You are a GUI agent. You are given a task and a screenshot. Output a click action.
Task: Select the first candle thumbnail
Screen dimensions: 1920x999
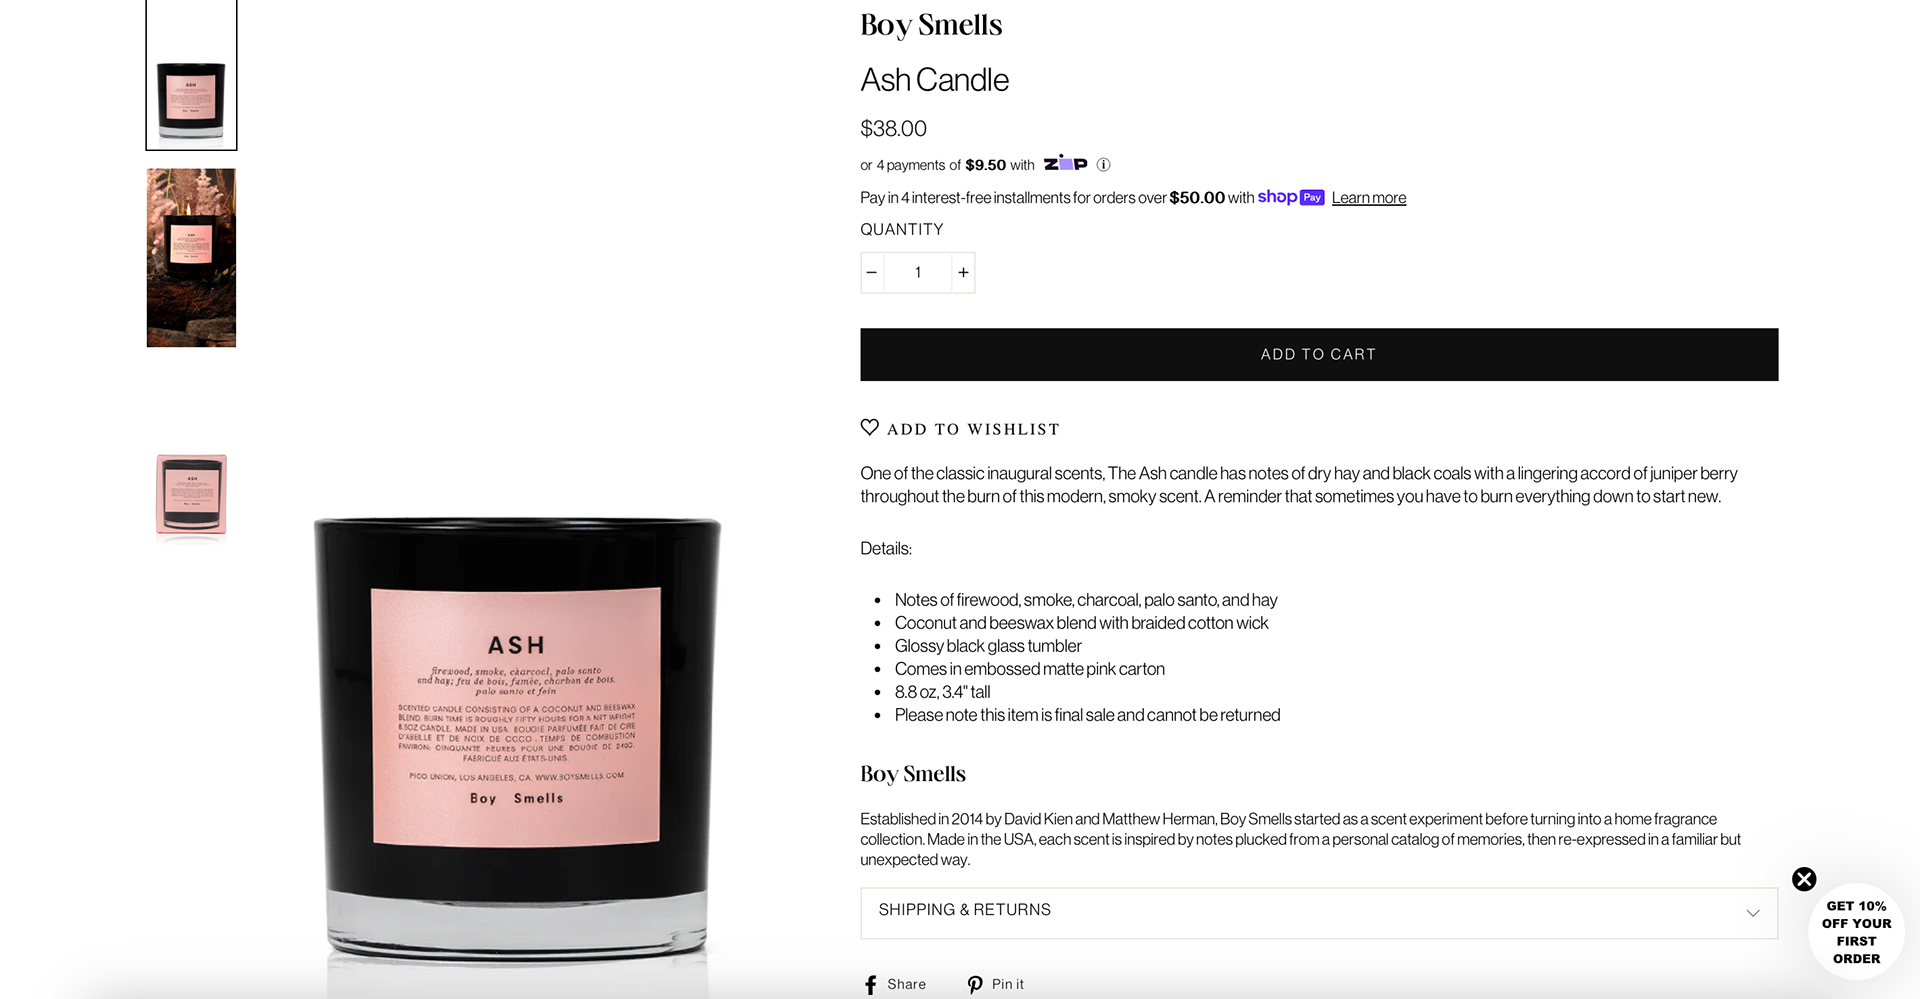coord(191,75)
